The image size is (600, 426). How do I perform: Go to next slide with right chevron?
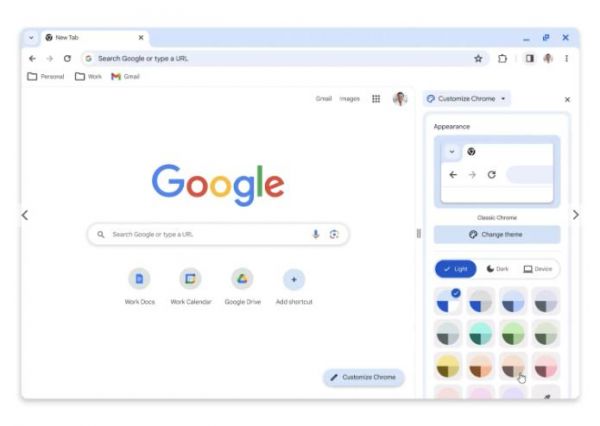[x=576, y=215]
